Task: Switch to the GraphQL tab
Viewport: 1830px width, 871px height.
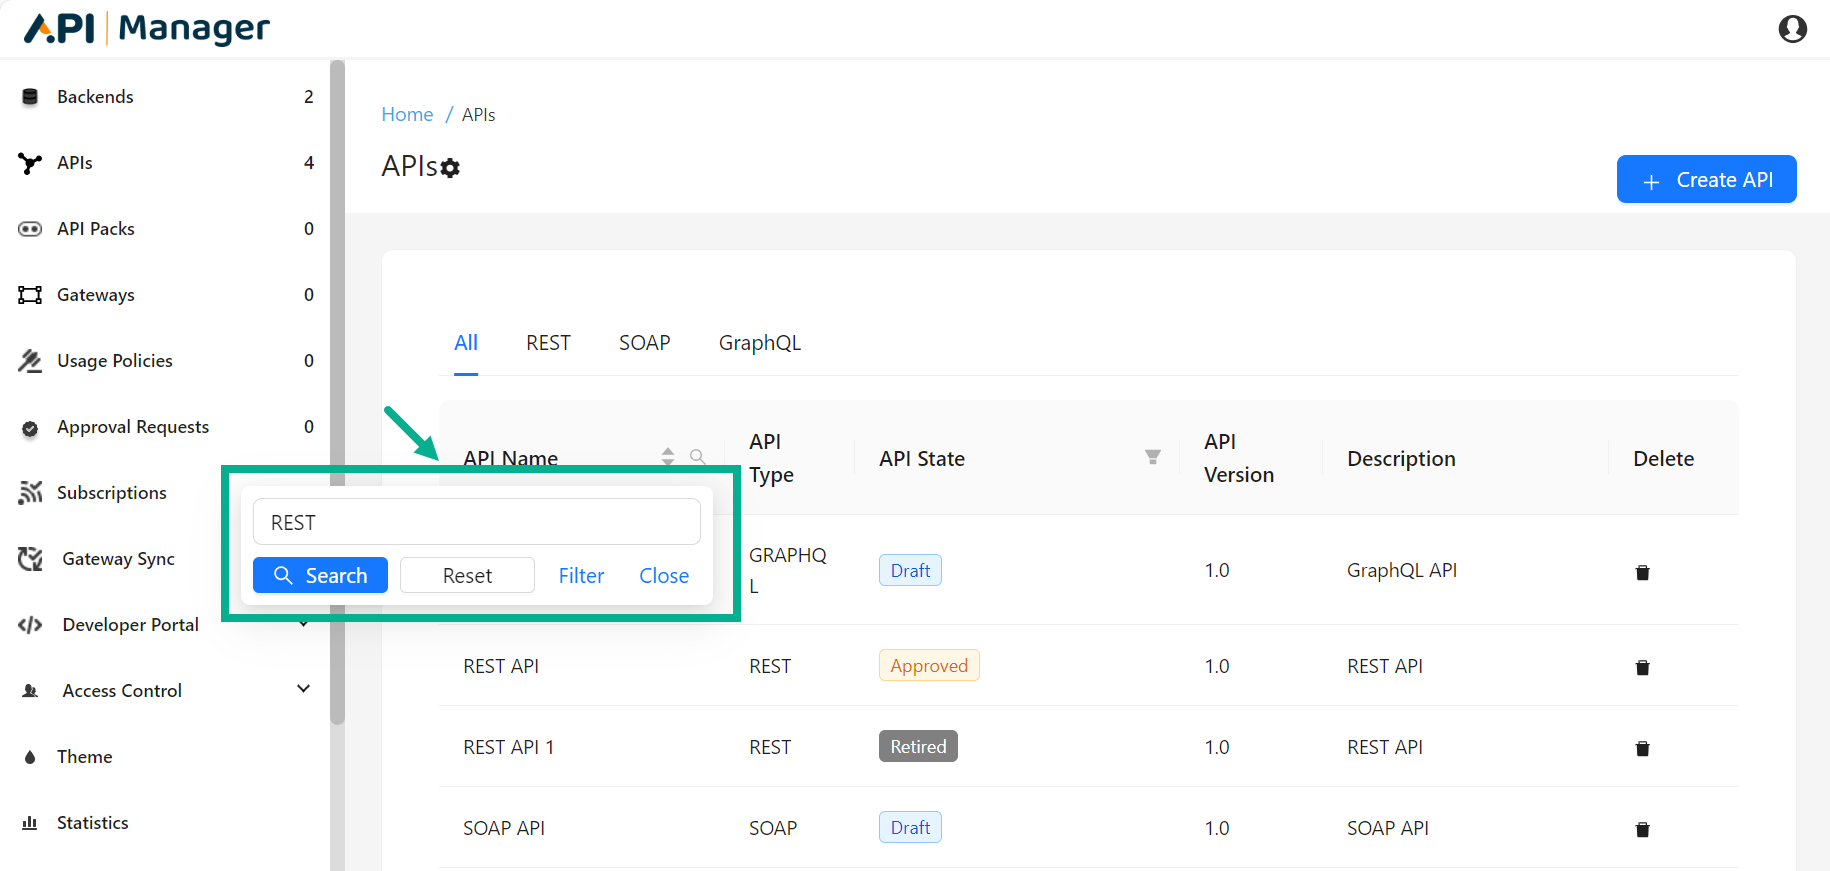Action: pyautogui.click(x=759, y=343)
